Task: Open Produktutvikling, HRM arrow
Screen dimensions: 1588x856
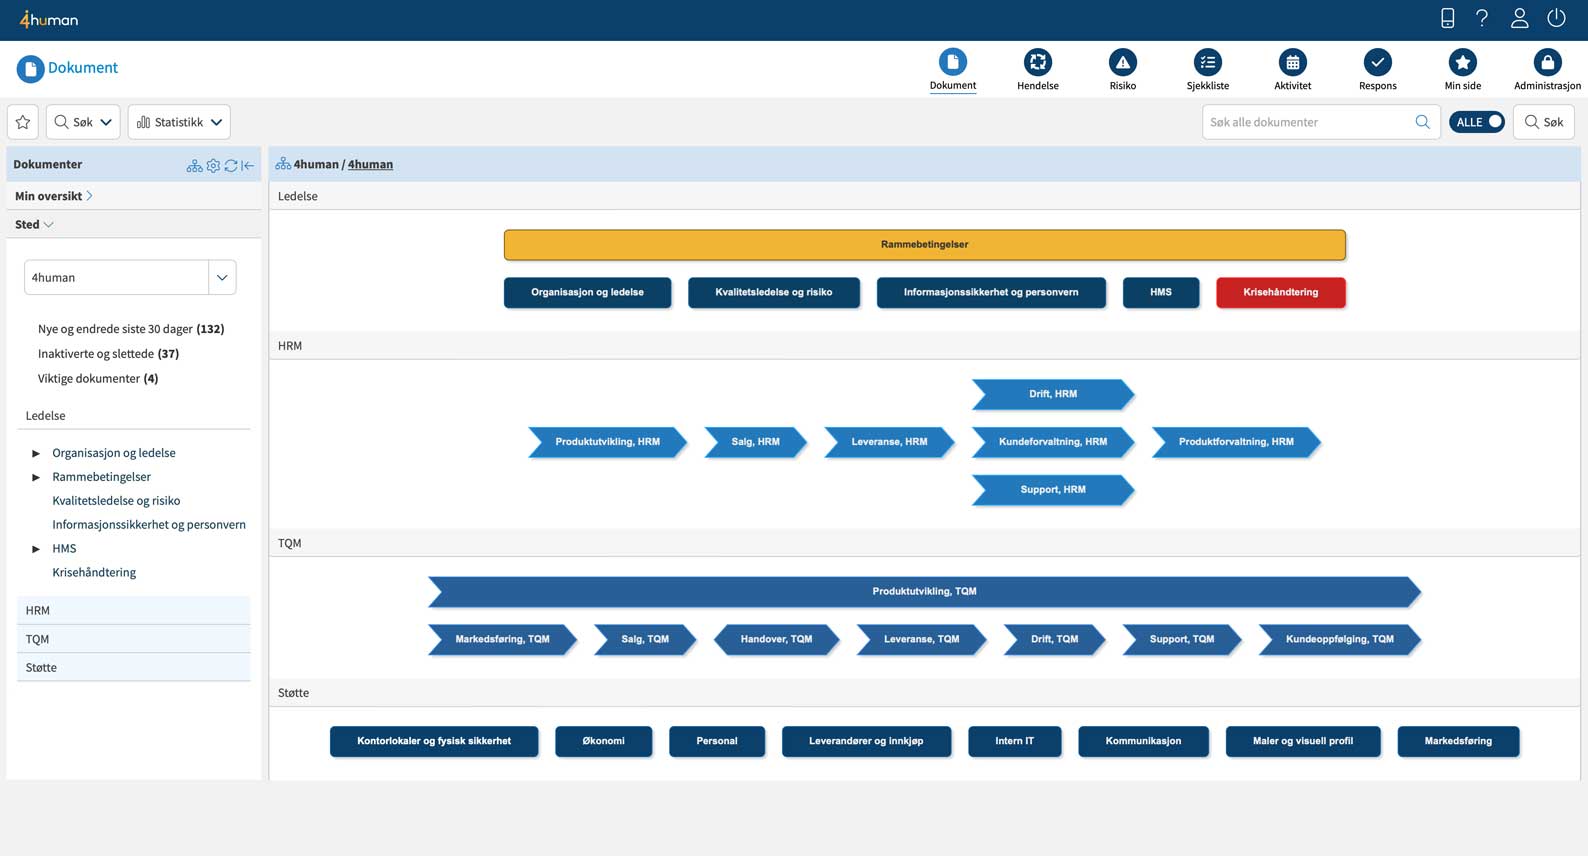Action: (608, 442)
